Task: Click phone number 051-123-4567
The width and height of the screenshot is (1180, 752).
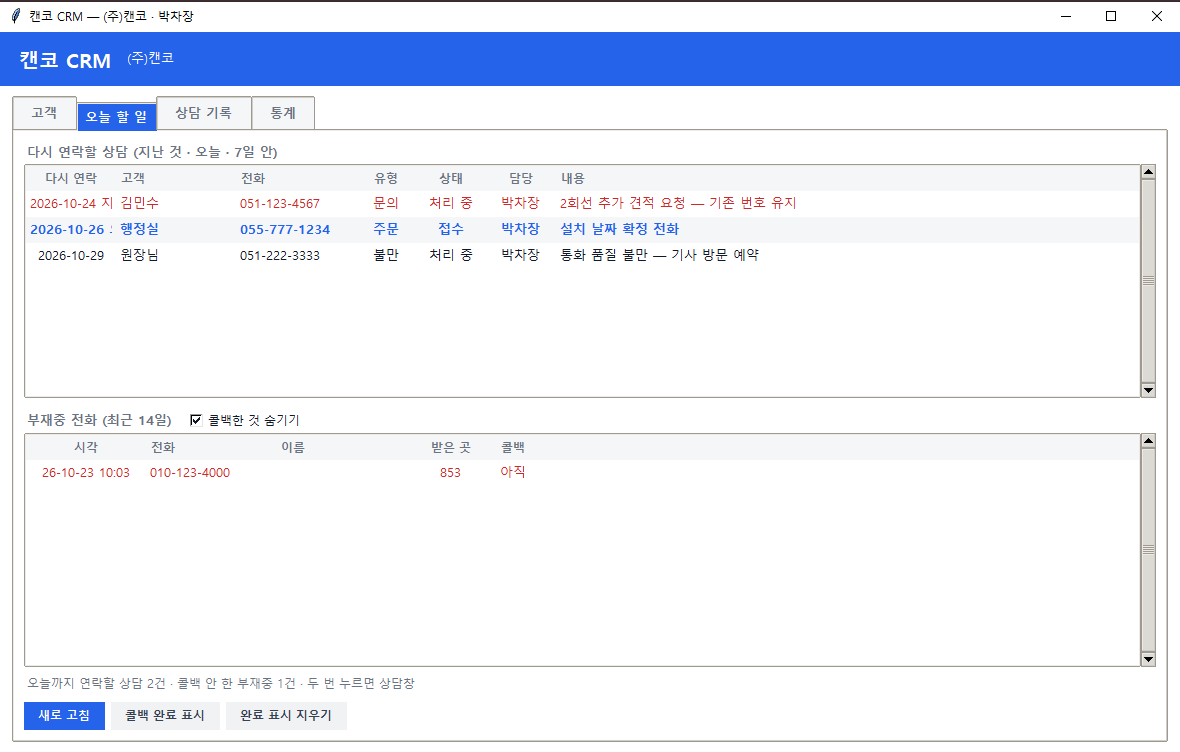Action: (280, 203)
